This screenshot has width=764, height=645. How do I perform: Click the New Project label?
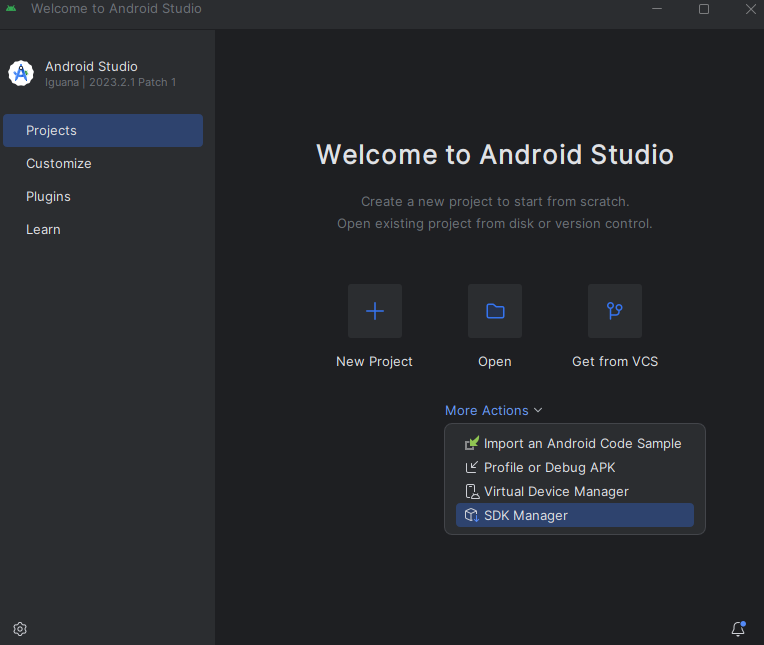coord(374,361)
